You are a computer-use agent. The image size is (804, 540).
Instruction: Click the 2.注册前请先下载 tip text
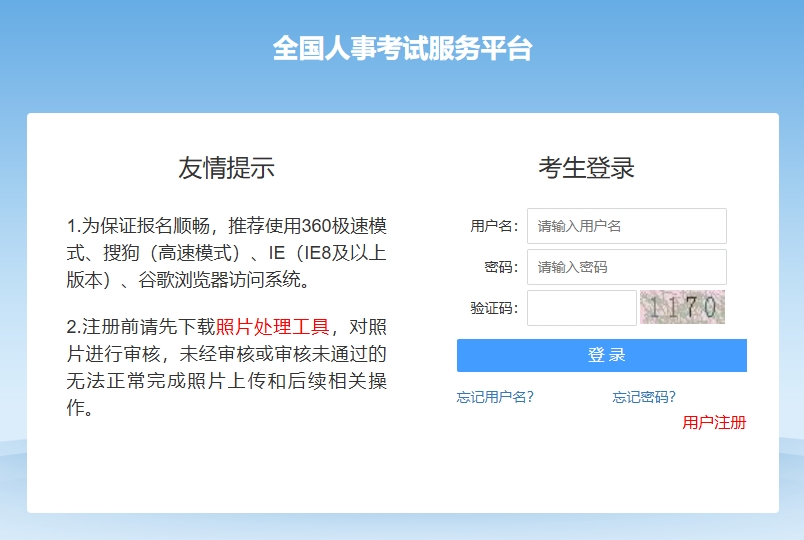tap(140, 327)
